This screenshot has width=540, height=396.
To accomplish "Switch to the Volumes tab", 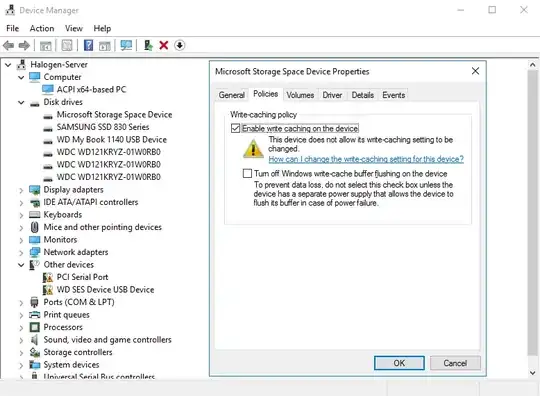I will (300, 95).
